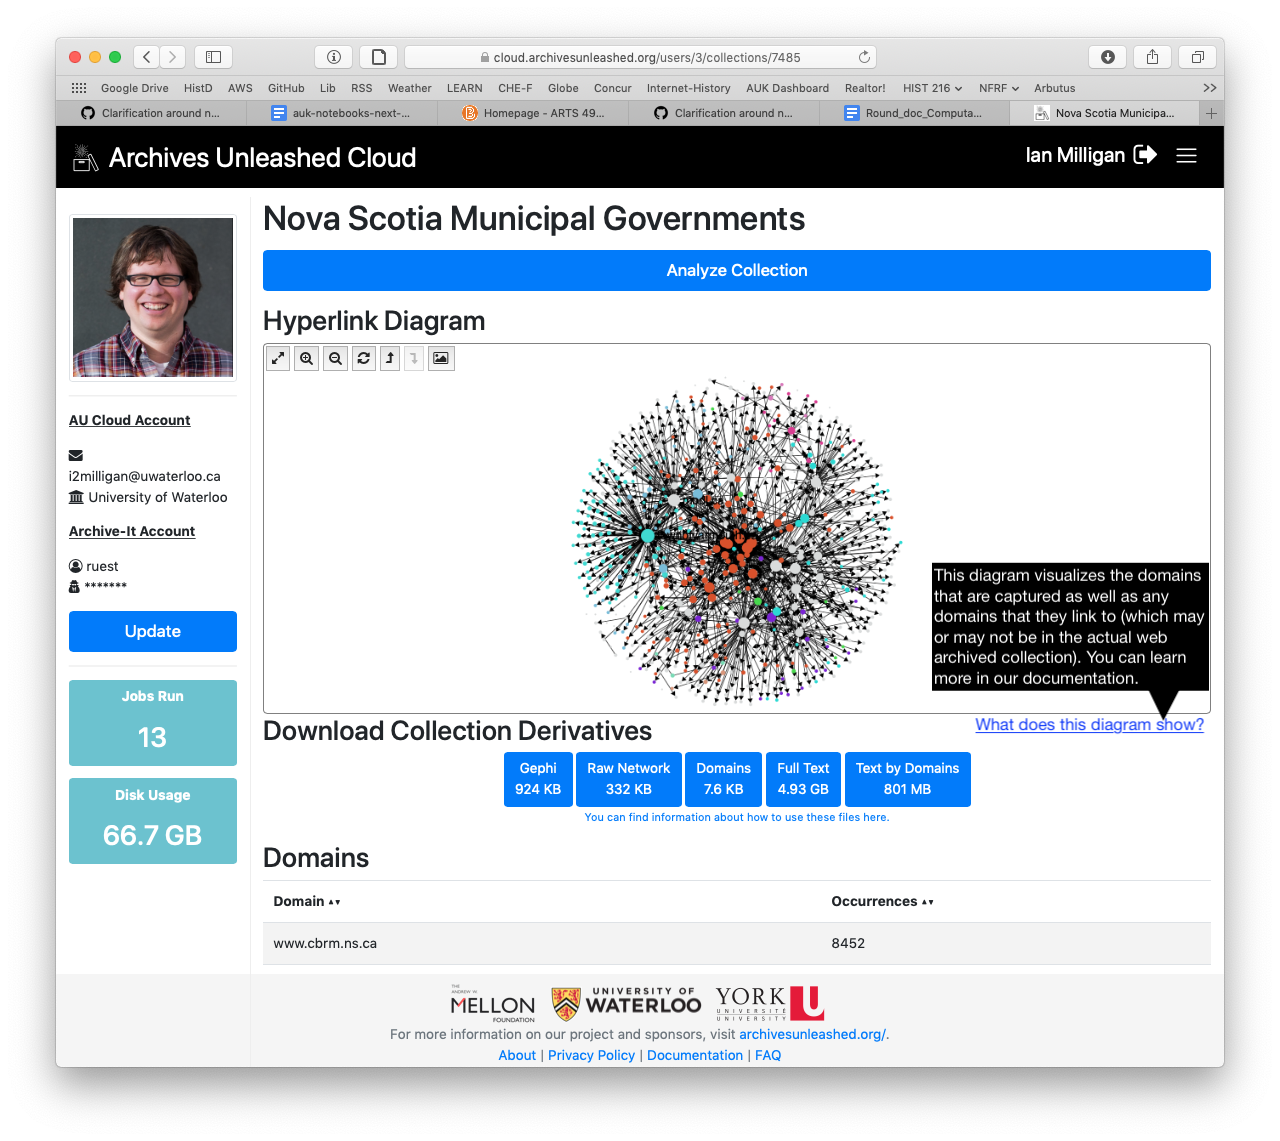The width and height of the screenshot is (1280, 1141).
Task: Switch to Homepage - ARTS 49 tab
Action: pyautogui.click(x=533, y=113)
